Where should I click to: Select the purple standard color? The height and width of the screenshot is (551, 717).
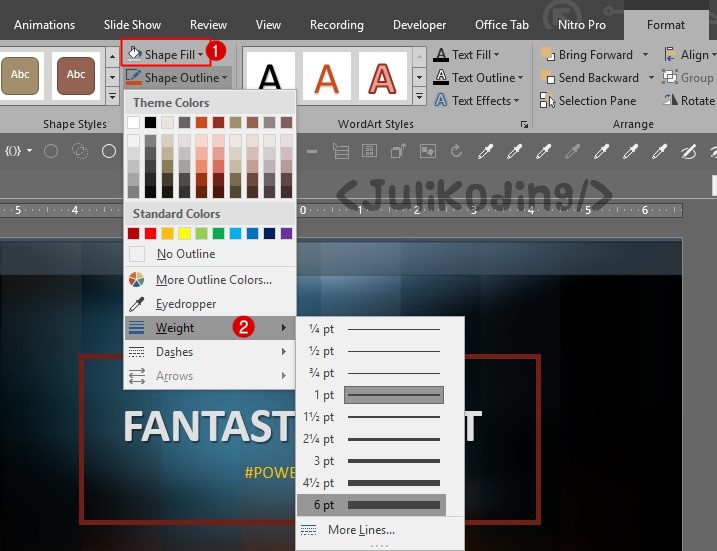[x=286, y=234]
